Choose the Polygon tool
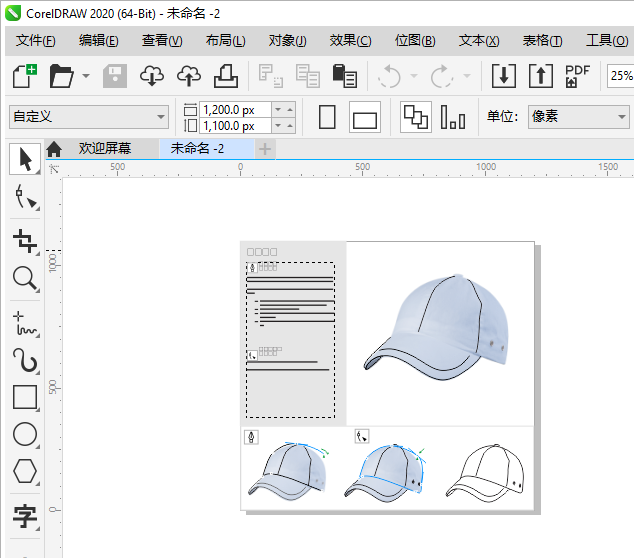The image size is (634, 558). coord(24,471)
